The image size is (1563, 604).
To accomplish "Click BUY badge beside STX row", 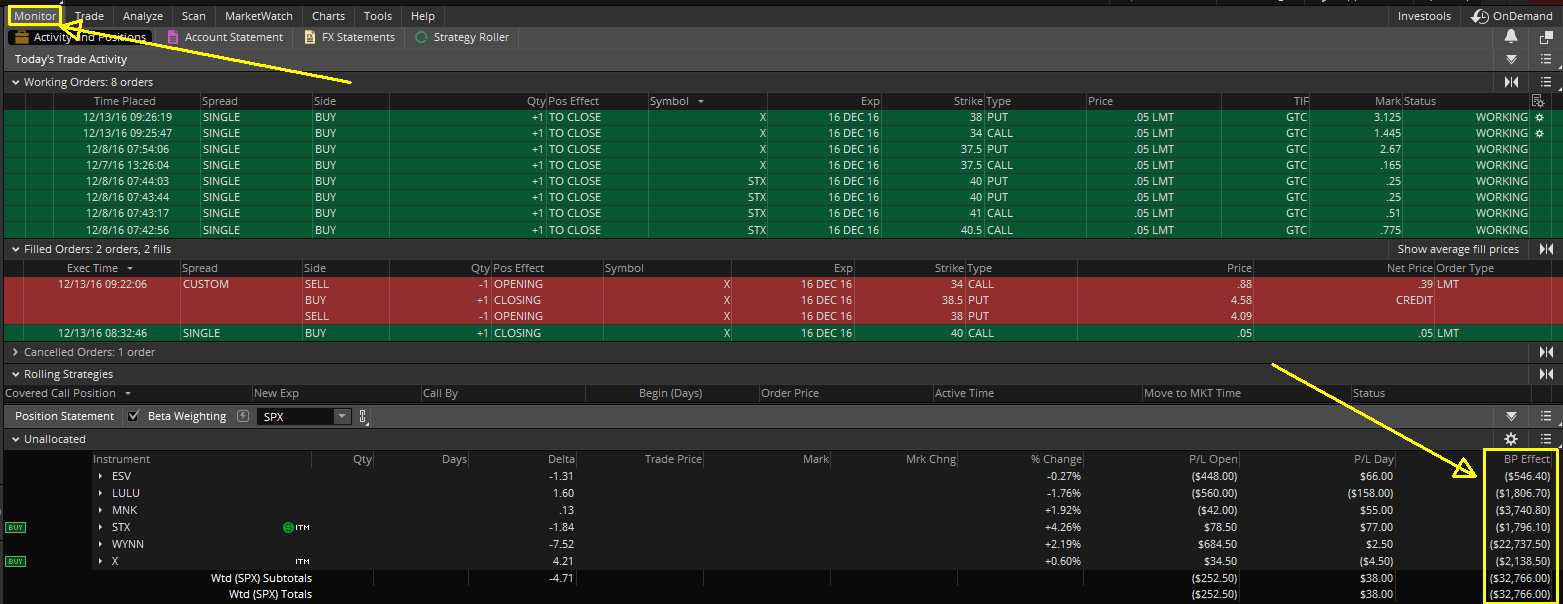I will click(x=15, y=527).
